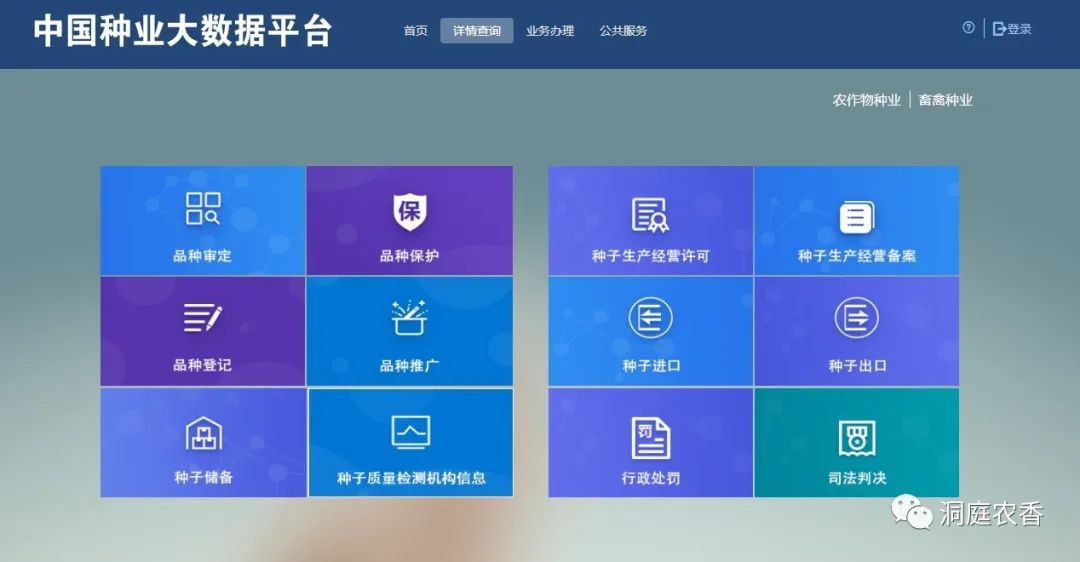Click the 品种审定 label text
Screen dimensions: 1080x562
coord(202,256)
